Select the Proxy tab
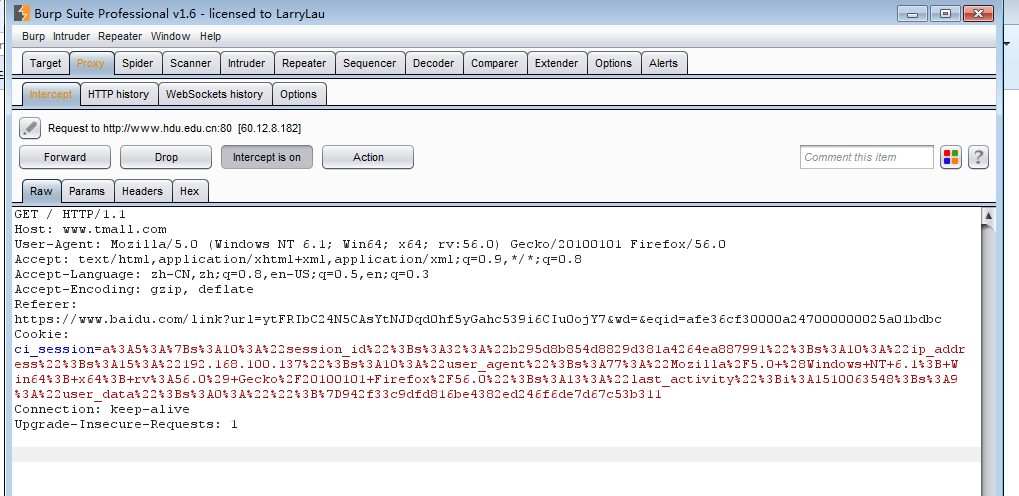This screenshot has width=1019, height=496. coord(91,63)
